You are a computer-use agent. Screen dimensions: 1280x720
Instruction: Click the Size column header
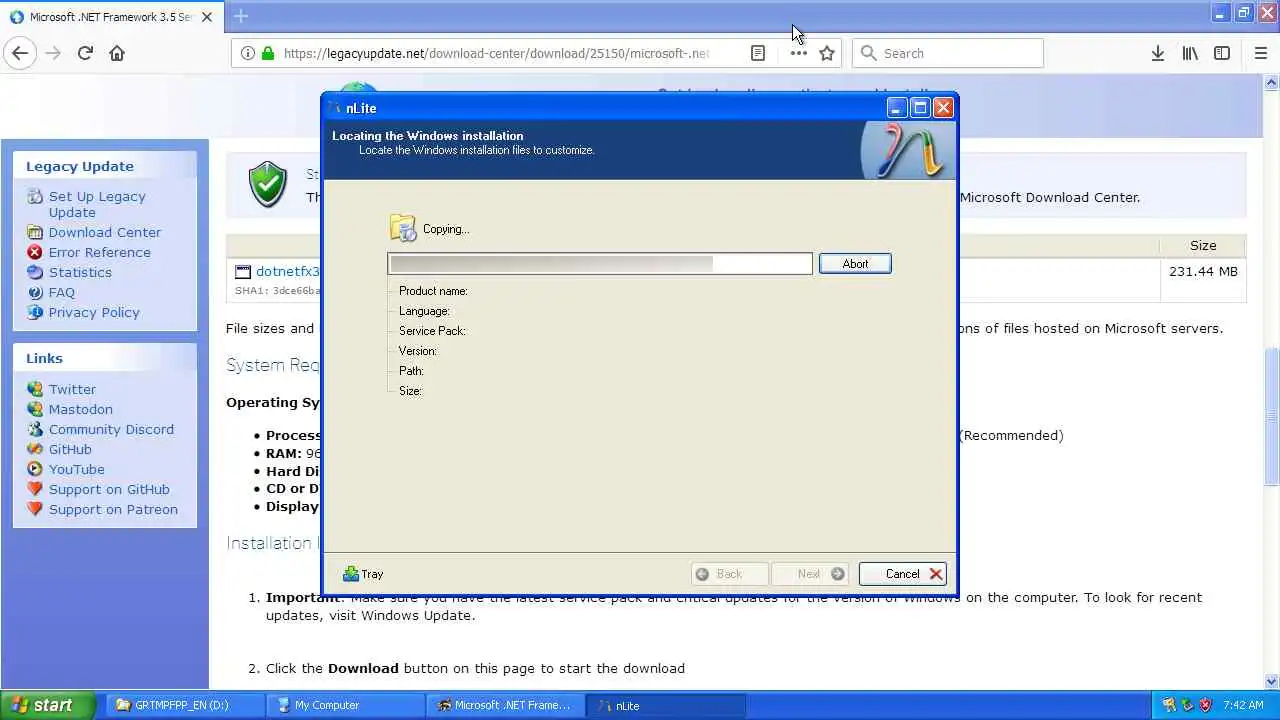1203,245
